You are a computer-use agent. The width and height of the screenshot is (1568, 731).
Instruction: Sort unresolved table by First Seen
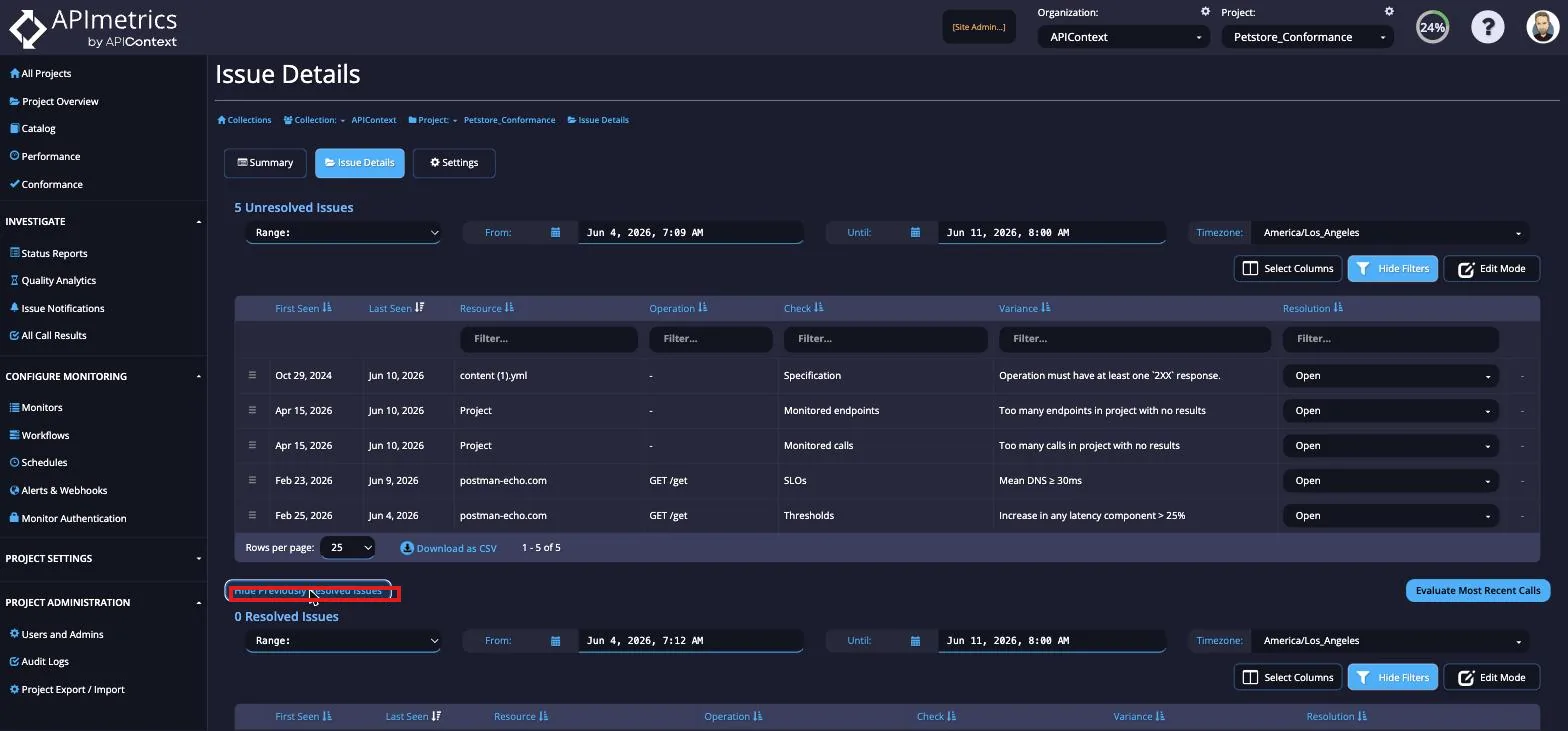coord(303,308)
